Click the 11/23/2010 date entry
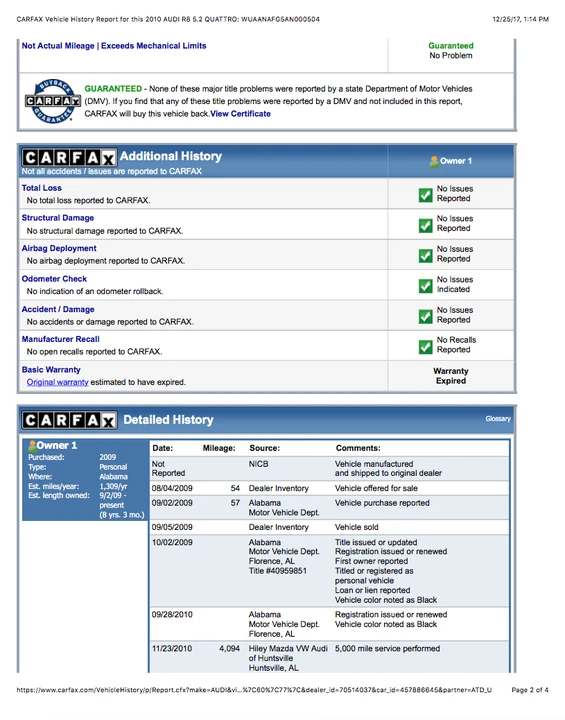The width and height of the screenshot is (565, 720). 172,649
